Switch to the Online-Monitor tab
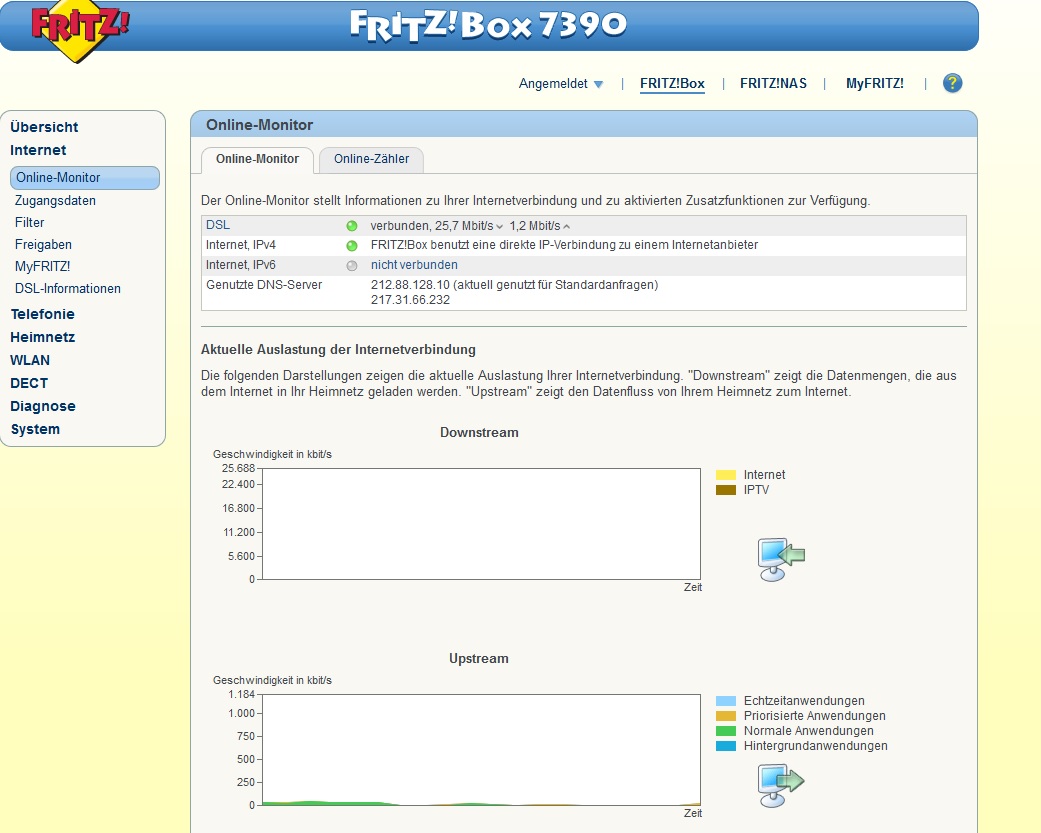 pos(257,159)
